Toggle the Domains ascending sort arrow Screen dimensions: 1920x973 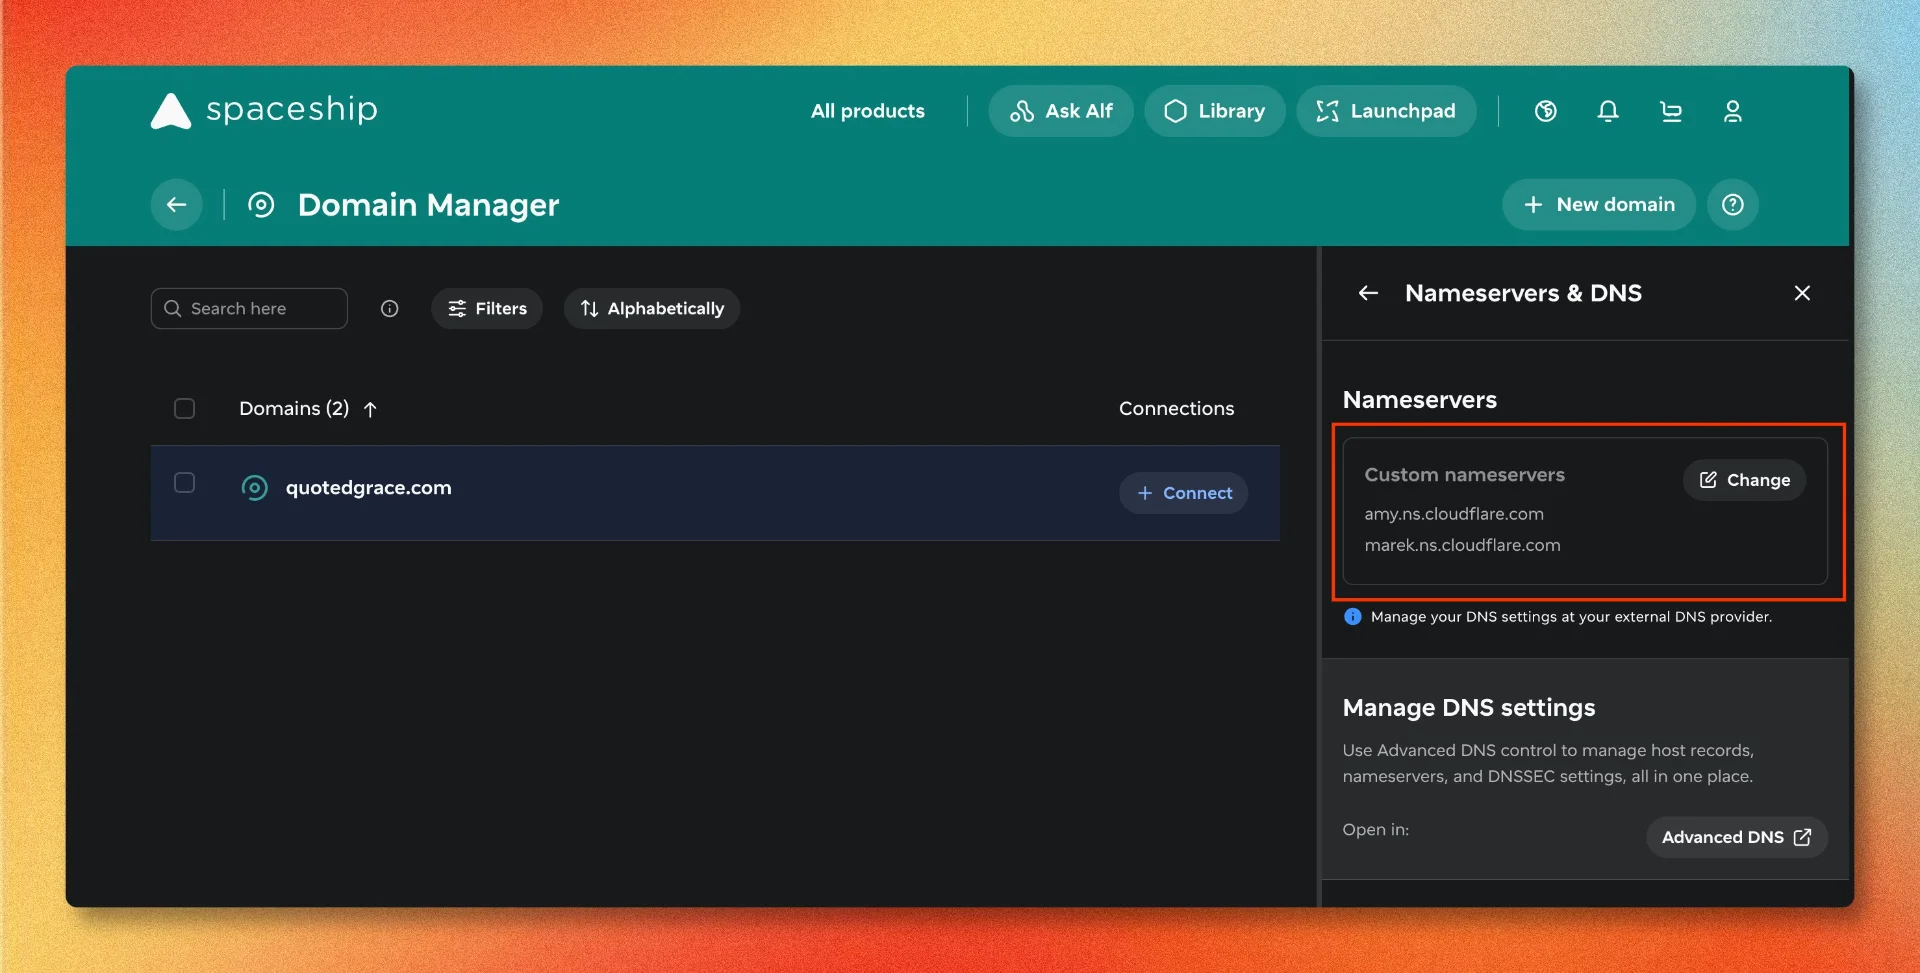pyautogui.click(x=370, y=409)
